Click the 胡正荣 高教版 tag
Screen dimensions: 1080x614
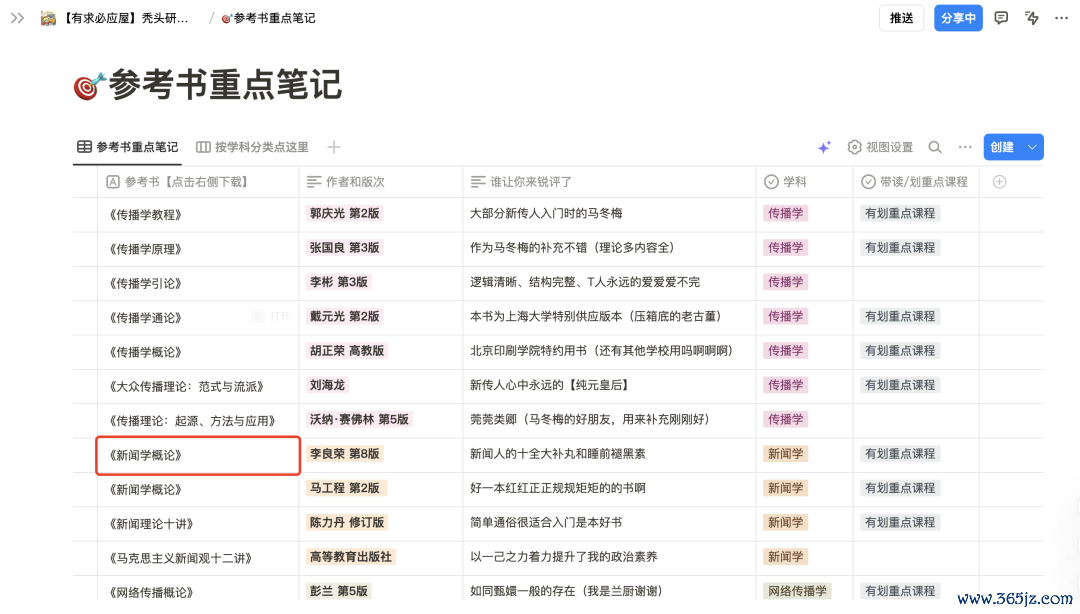[347, 351]
